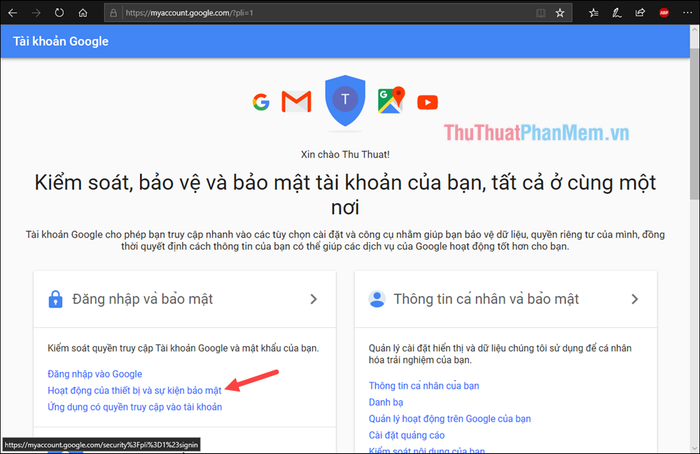Screen dimensions: 700x454
Task: Open Hoạt động của thiết bị link
Action: pos(134,391)
